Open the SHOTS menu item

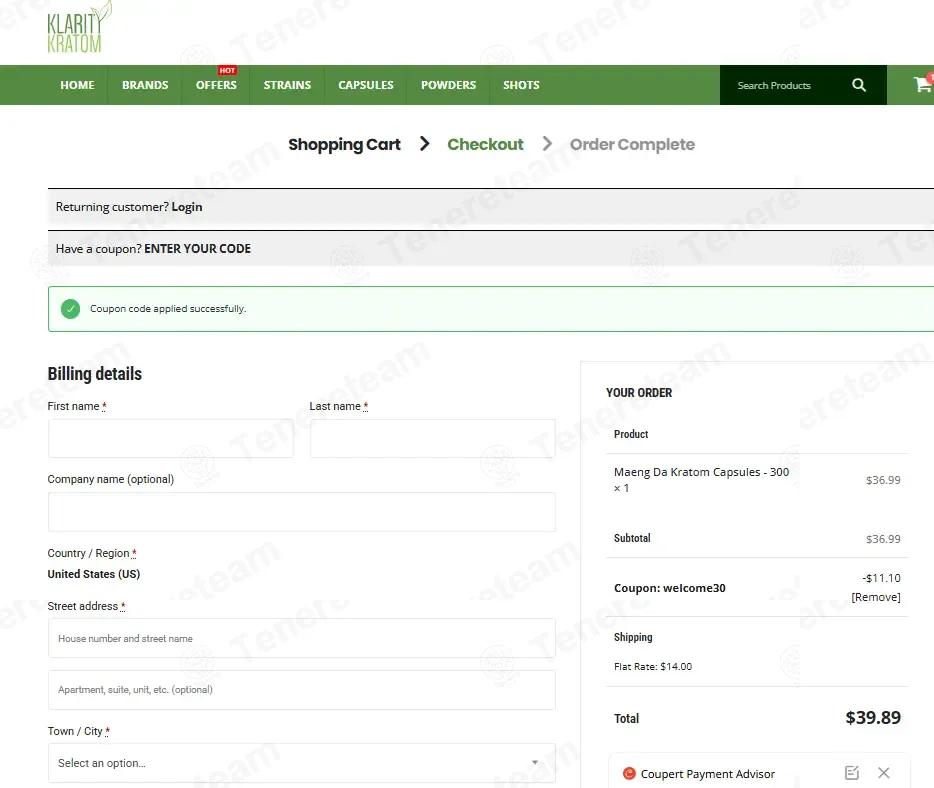click(x=521, y=85)
